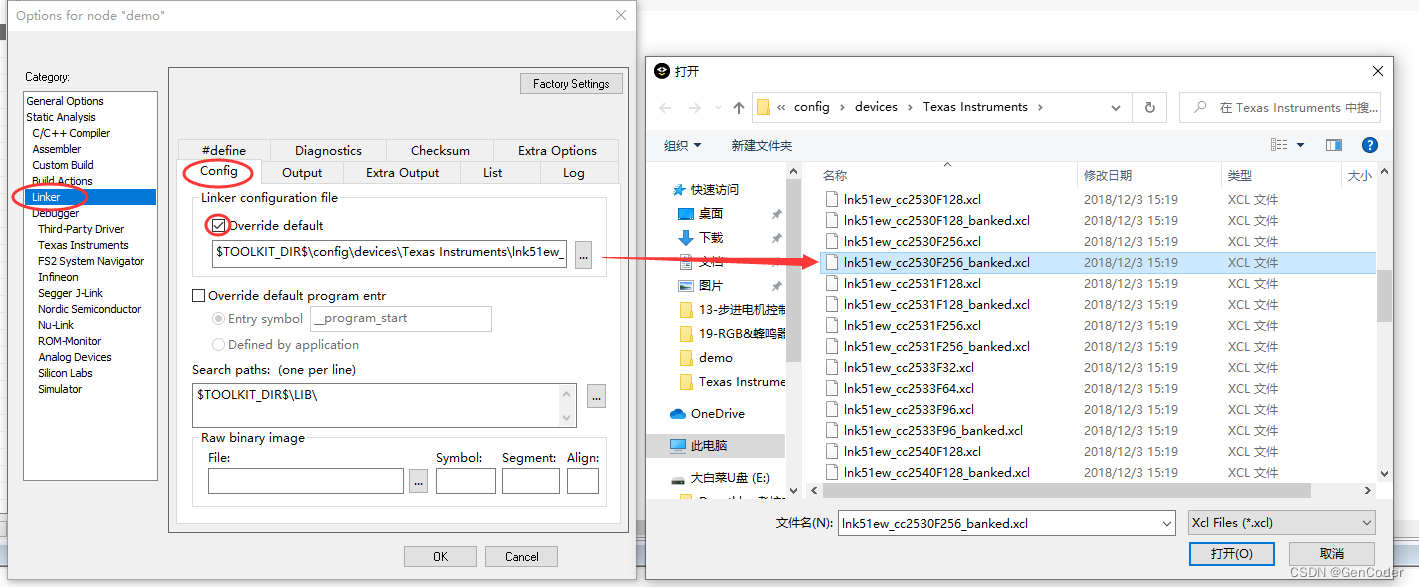Open the USB drive (E:) in sidebar

(729, 478)
